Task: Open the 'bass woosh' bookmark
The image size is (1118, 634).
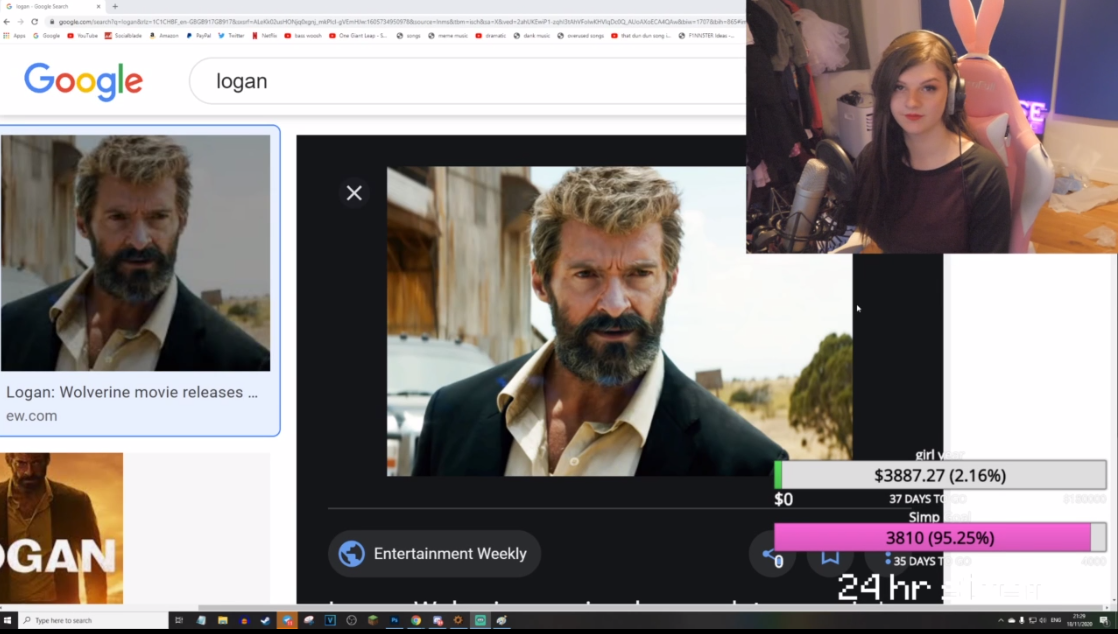Action: tap(303, 36)
